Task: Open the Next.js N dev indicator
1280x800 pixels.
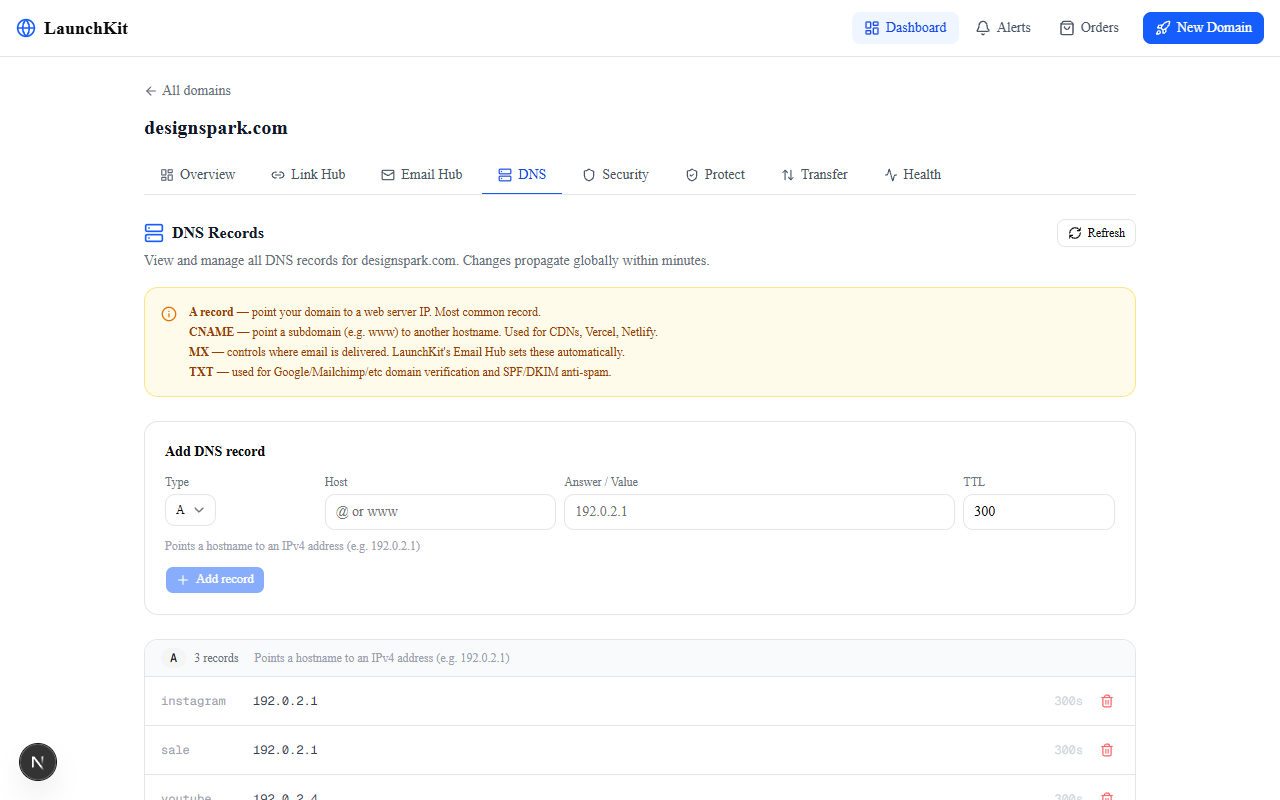Action: (x=38, y=762)
